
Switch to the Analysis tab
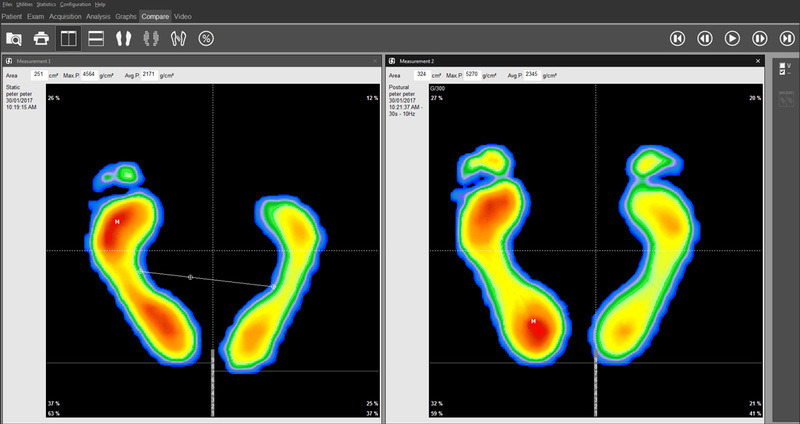tap(98, 17)
